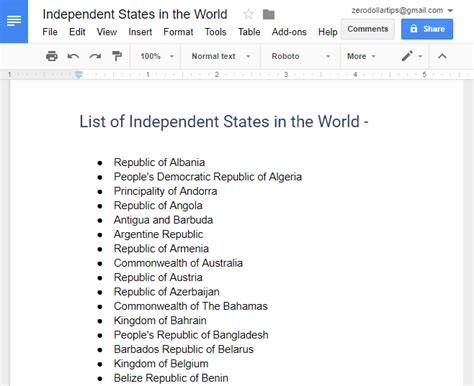Click the Kingdom of Belgium item
Viewport: 474px width, 386px height.
pyautogui.click(x=161, y=363)
